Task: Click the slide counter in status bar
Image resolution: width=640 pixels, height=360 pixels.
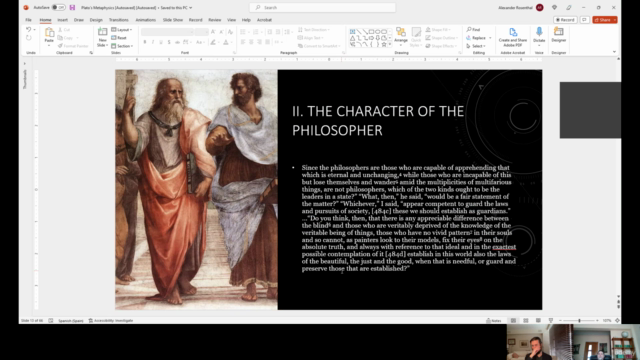Action: (x=32, y=320)
